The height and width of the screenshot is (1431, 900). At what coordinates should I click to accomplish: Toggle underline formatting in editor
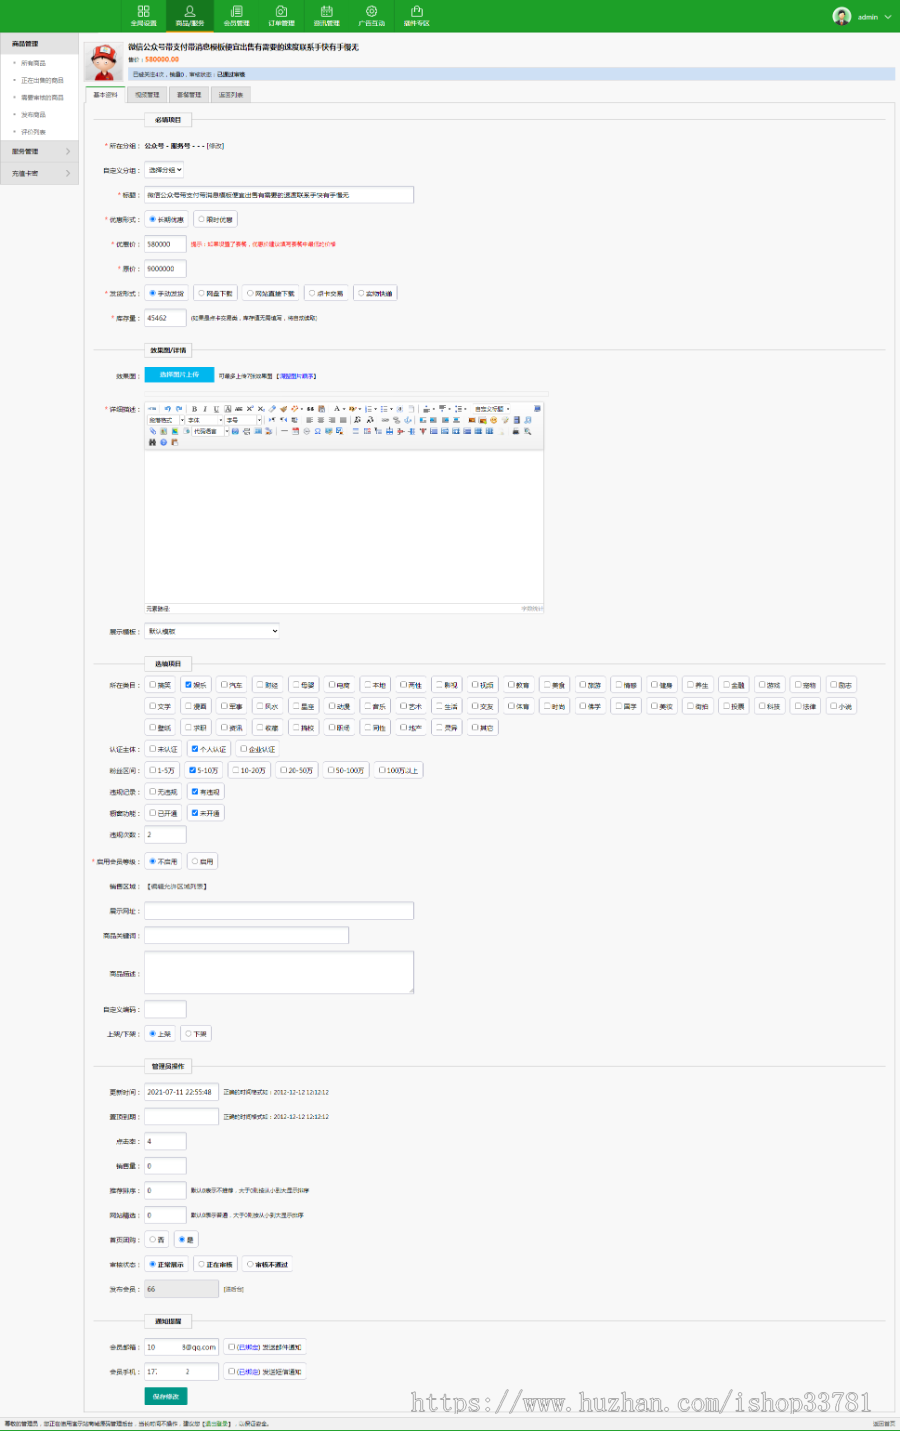216,409
